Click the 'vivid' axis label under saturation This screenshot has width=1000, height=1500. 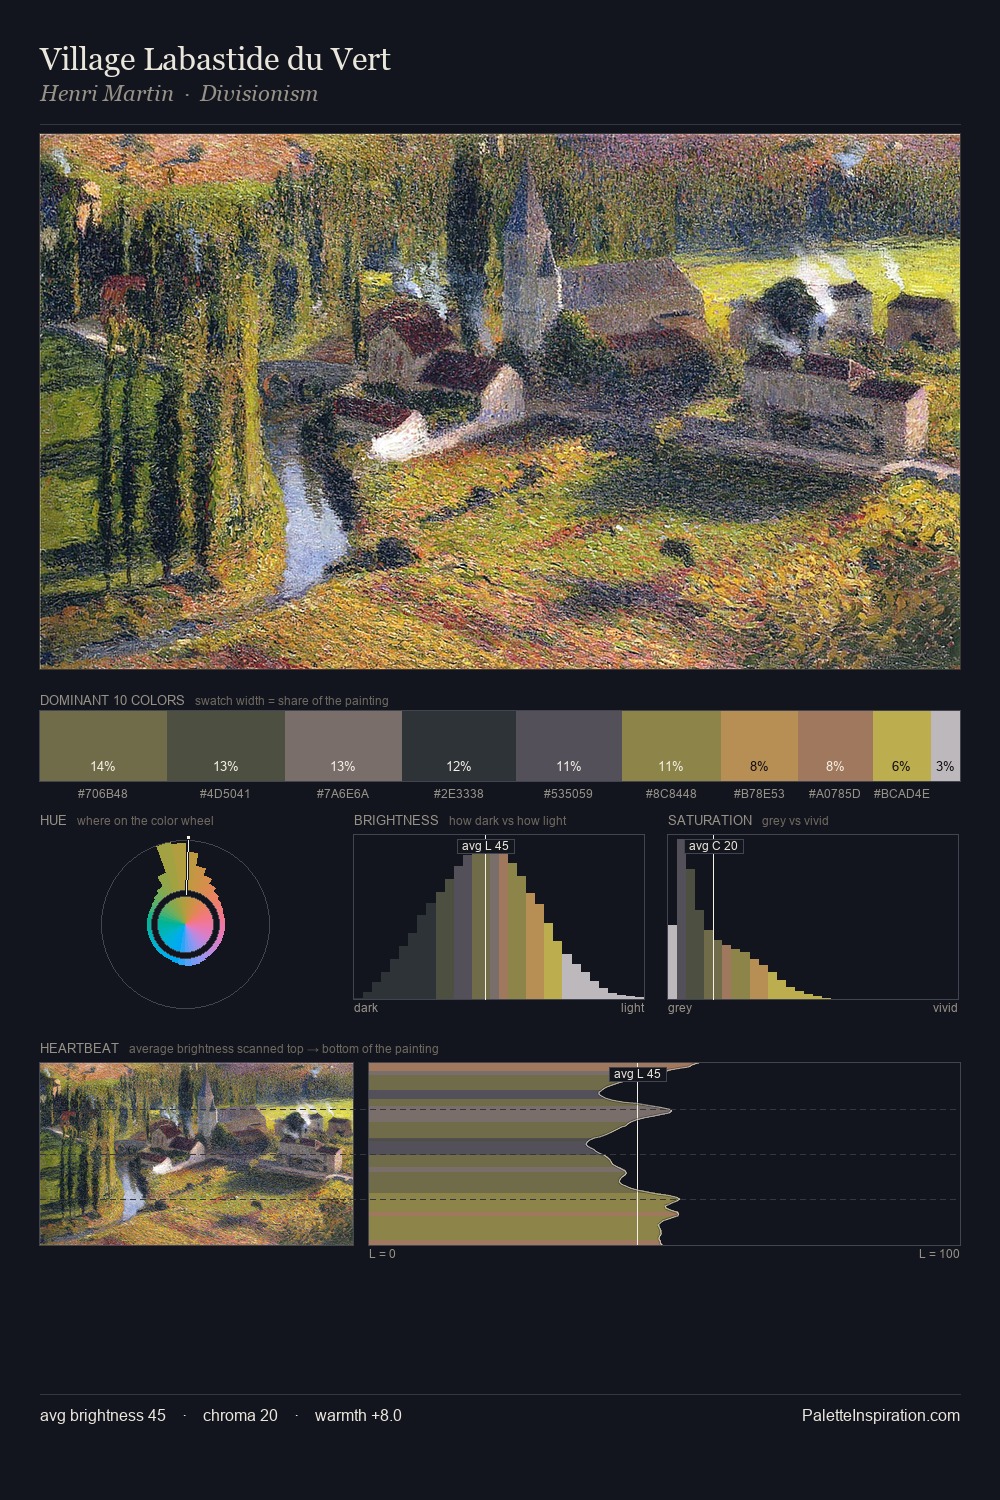pyautogui.click(x=945, y=1008)
